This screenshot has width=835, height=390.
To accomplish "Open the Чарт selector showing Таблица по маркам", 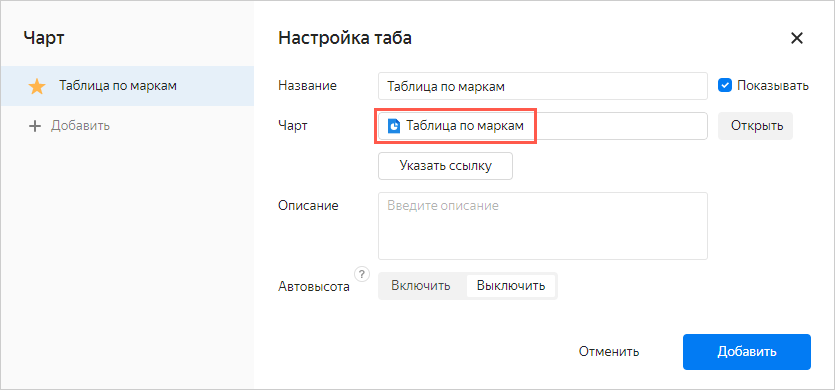I will 543,126.
